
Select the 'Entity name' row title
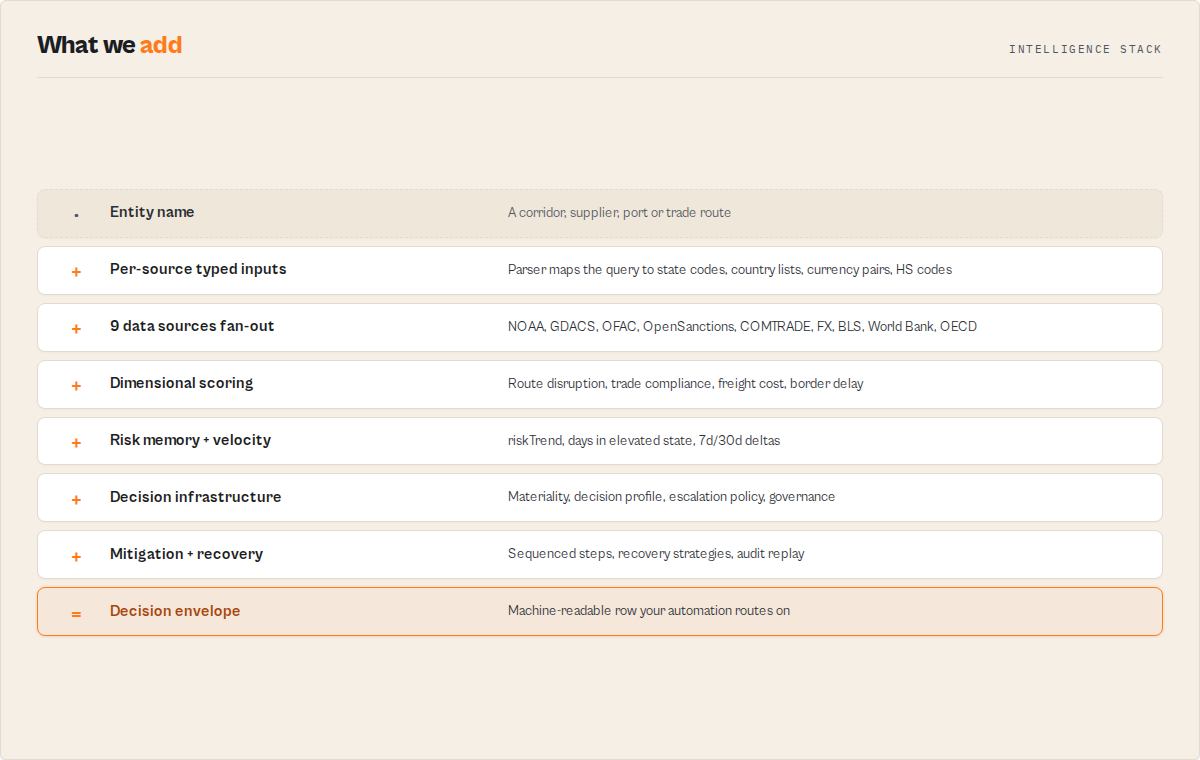[x=152, y=212]
